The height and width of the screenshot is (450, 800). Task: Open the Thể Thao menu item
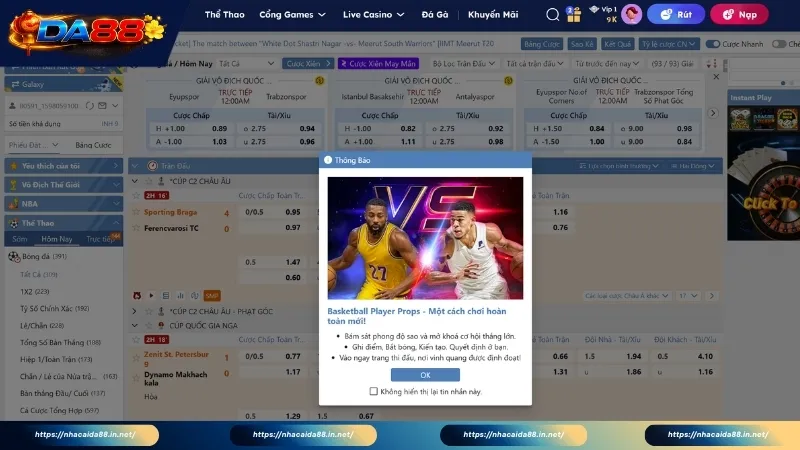click(x=225, y=15)
